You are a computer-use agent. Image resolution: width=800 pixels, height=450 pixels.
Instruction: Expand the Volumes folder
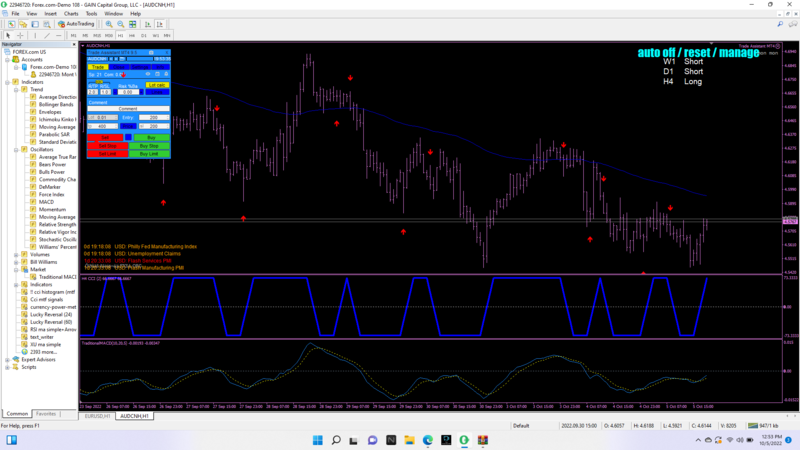[16, 255]
